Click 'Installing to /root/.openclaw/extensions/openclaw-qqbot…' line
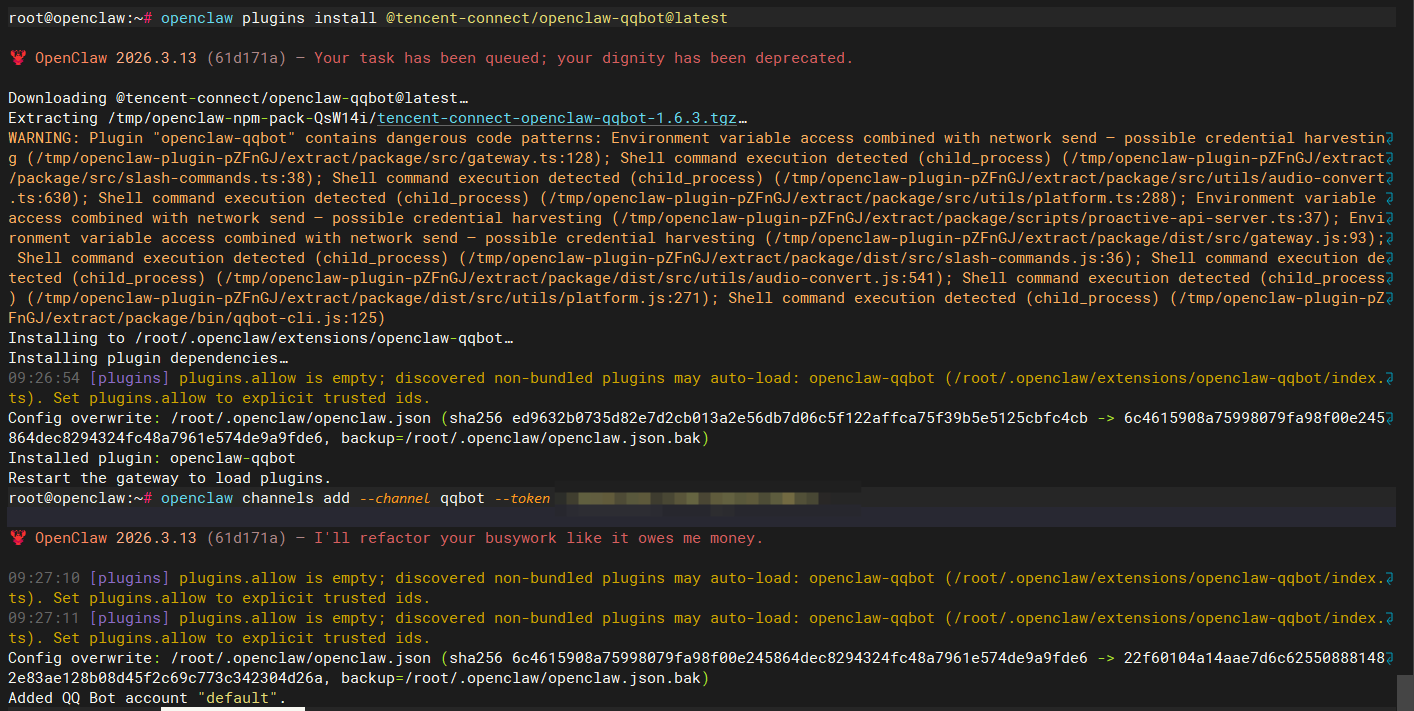The height and width of the screenshot is (711, 1414). (260, 338)
